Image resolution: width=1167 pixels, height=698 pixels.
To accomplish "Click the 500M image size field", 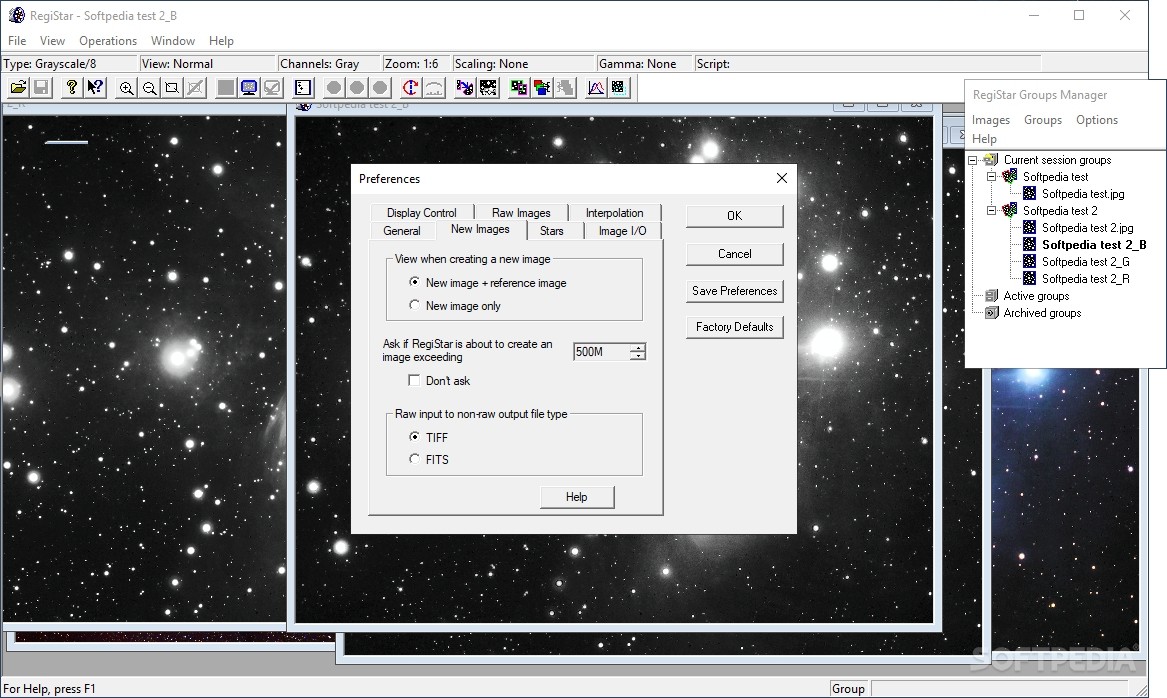I will point(601,352).
